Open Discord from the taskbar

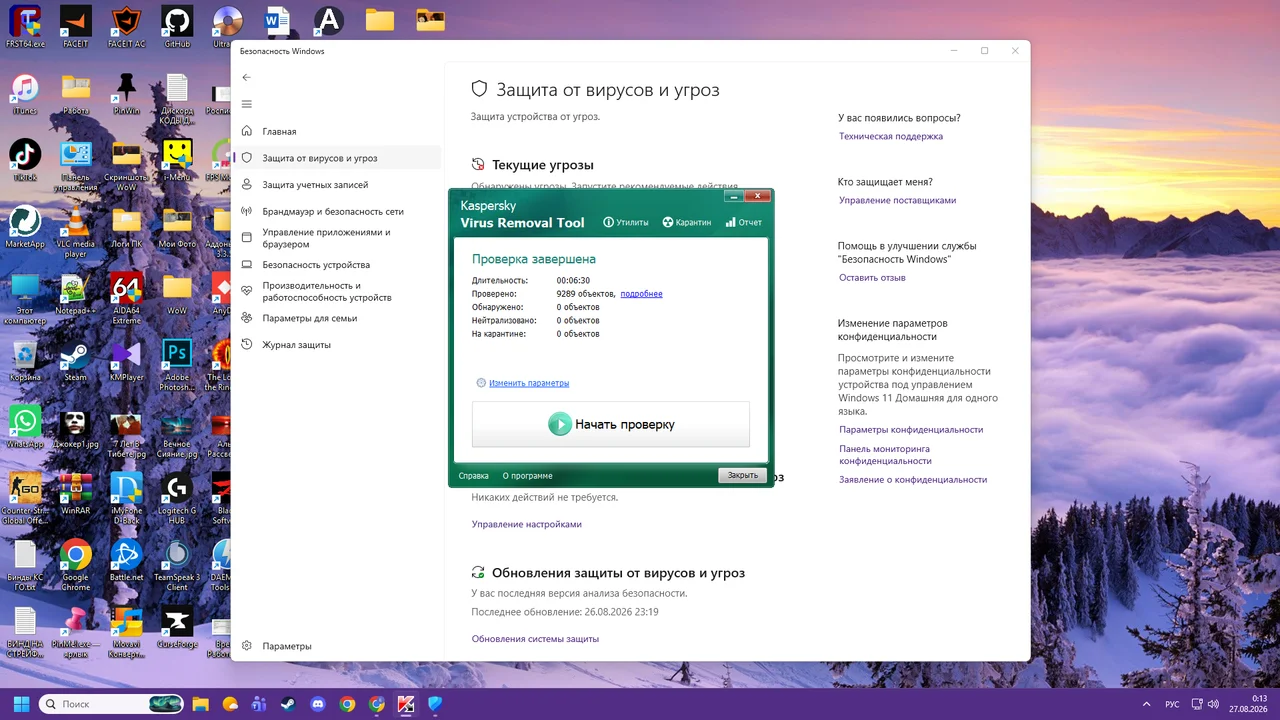pos(318,704)
